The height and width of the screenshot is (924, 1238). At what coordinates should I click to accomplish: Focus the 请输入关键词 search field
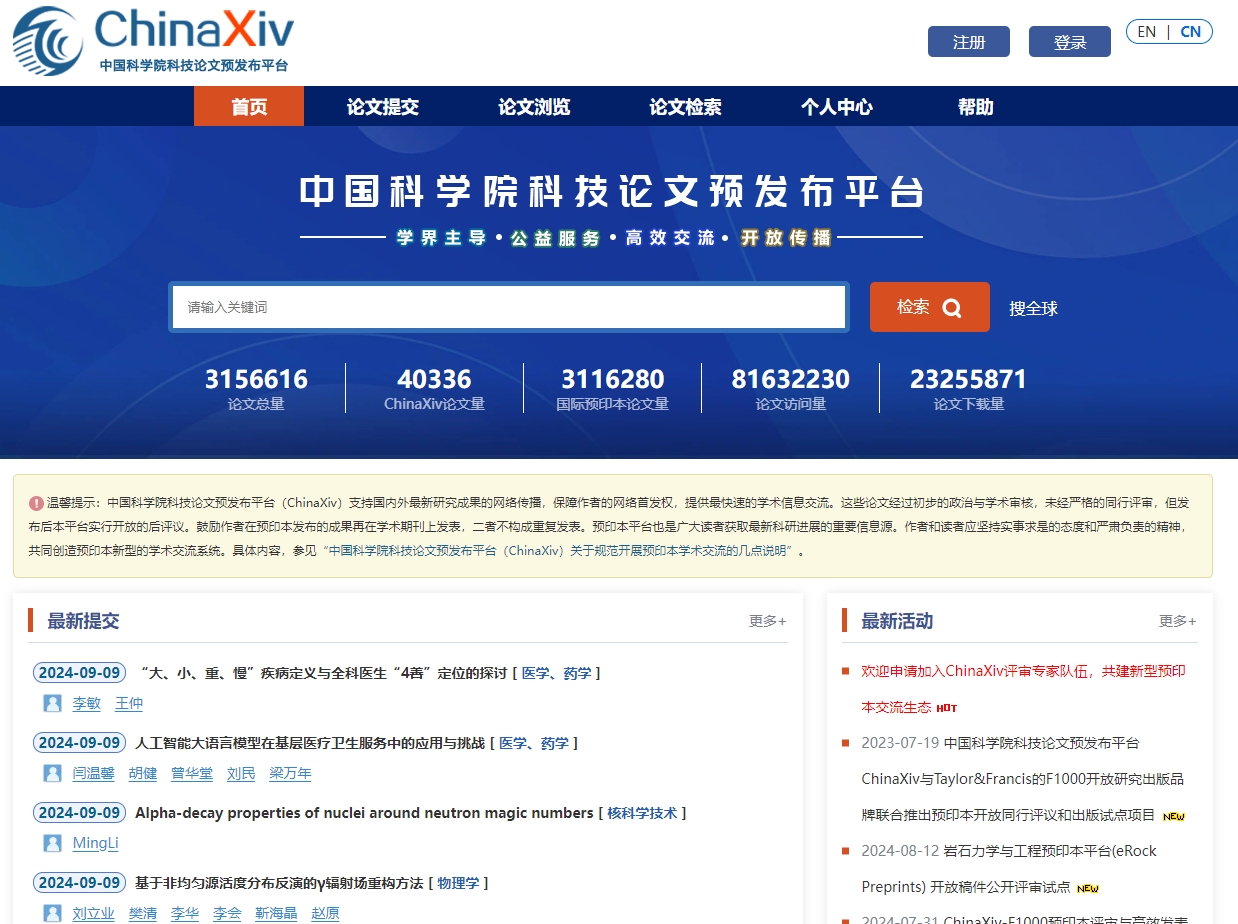pos(509,307)
